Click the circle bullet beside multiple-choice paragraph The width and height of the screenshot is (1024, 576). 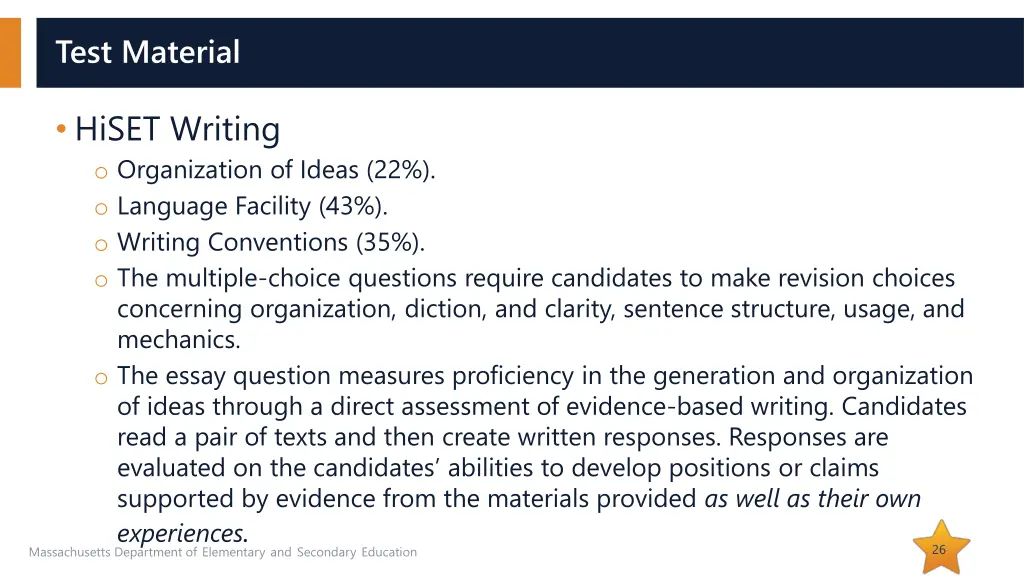point(101,281)
